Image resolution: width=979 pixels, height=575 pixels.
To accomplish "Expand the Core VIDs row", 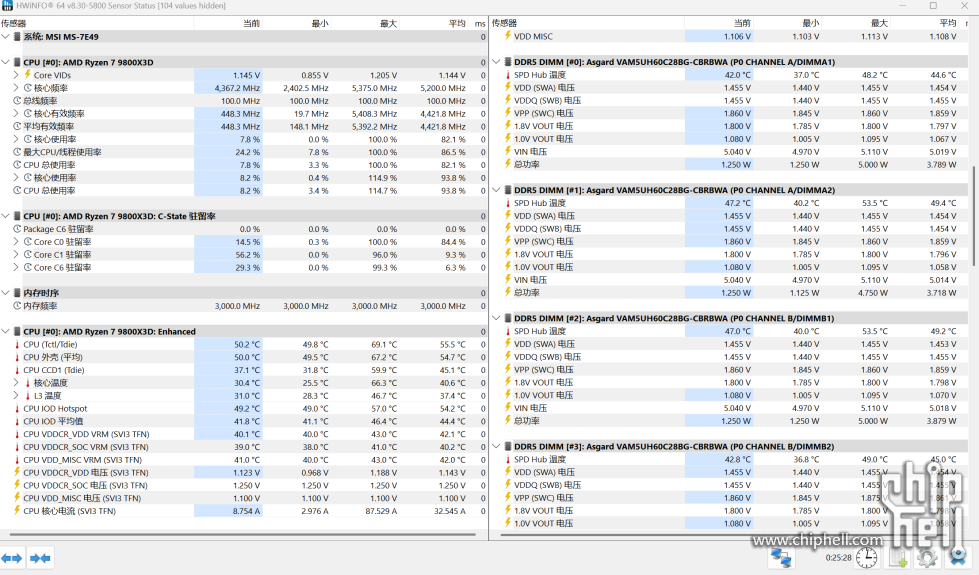I will coord(16,75).
